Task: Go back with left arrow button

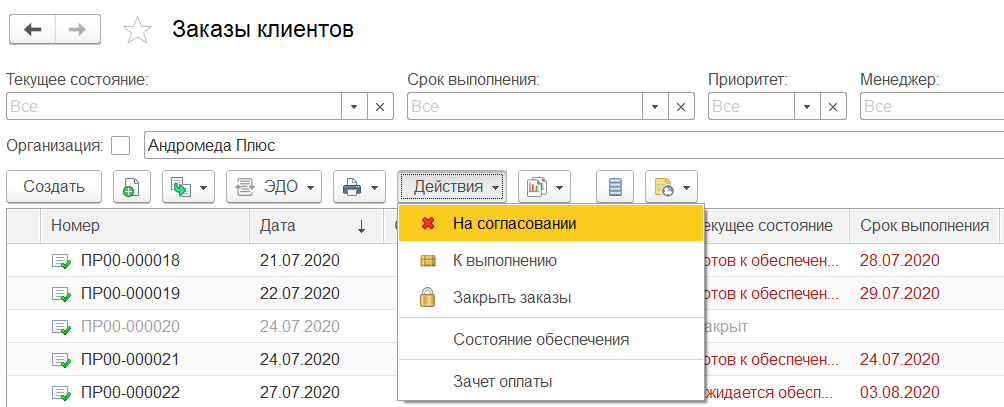Action: tap(32, 30)
